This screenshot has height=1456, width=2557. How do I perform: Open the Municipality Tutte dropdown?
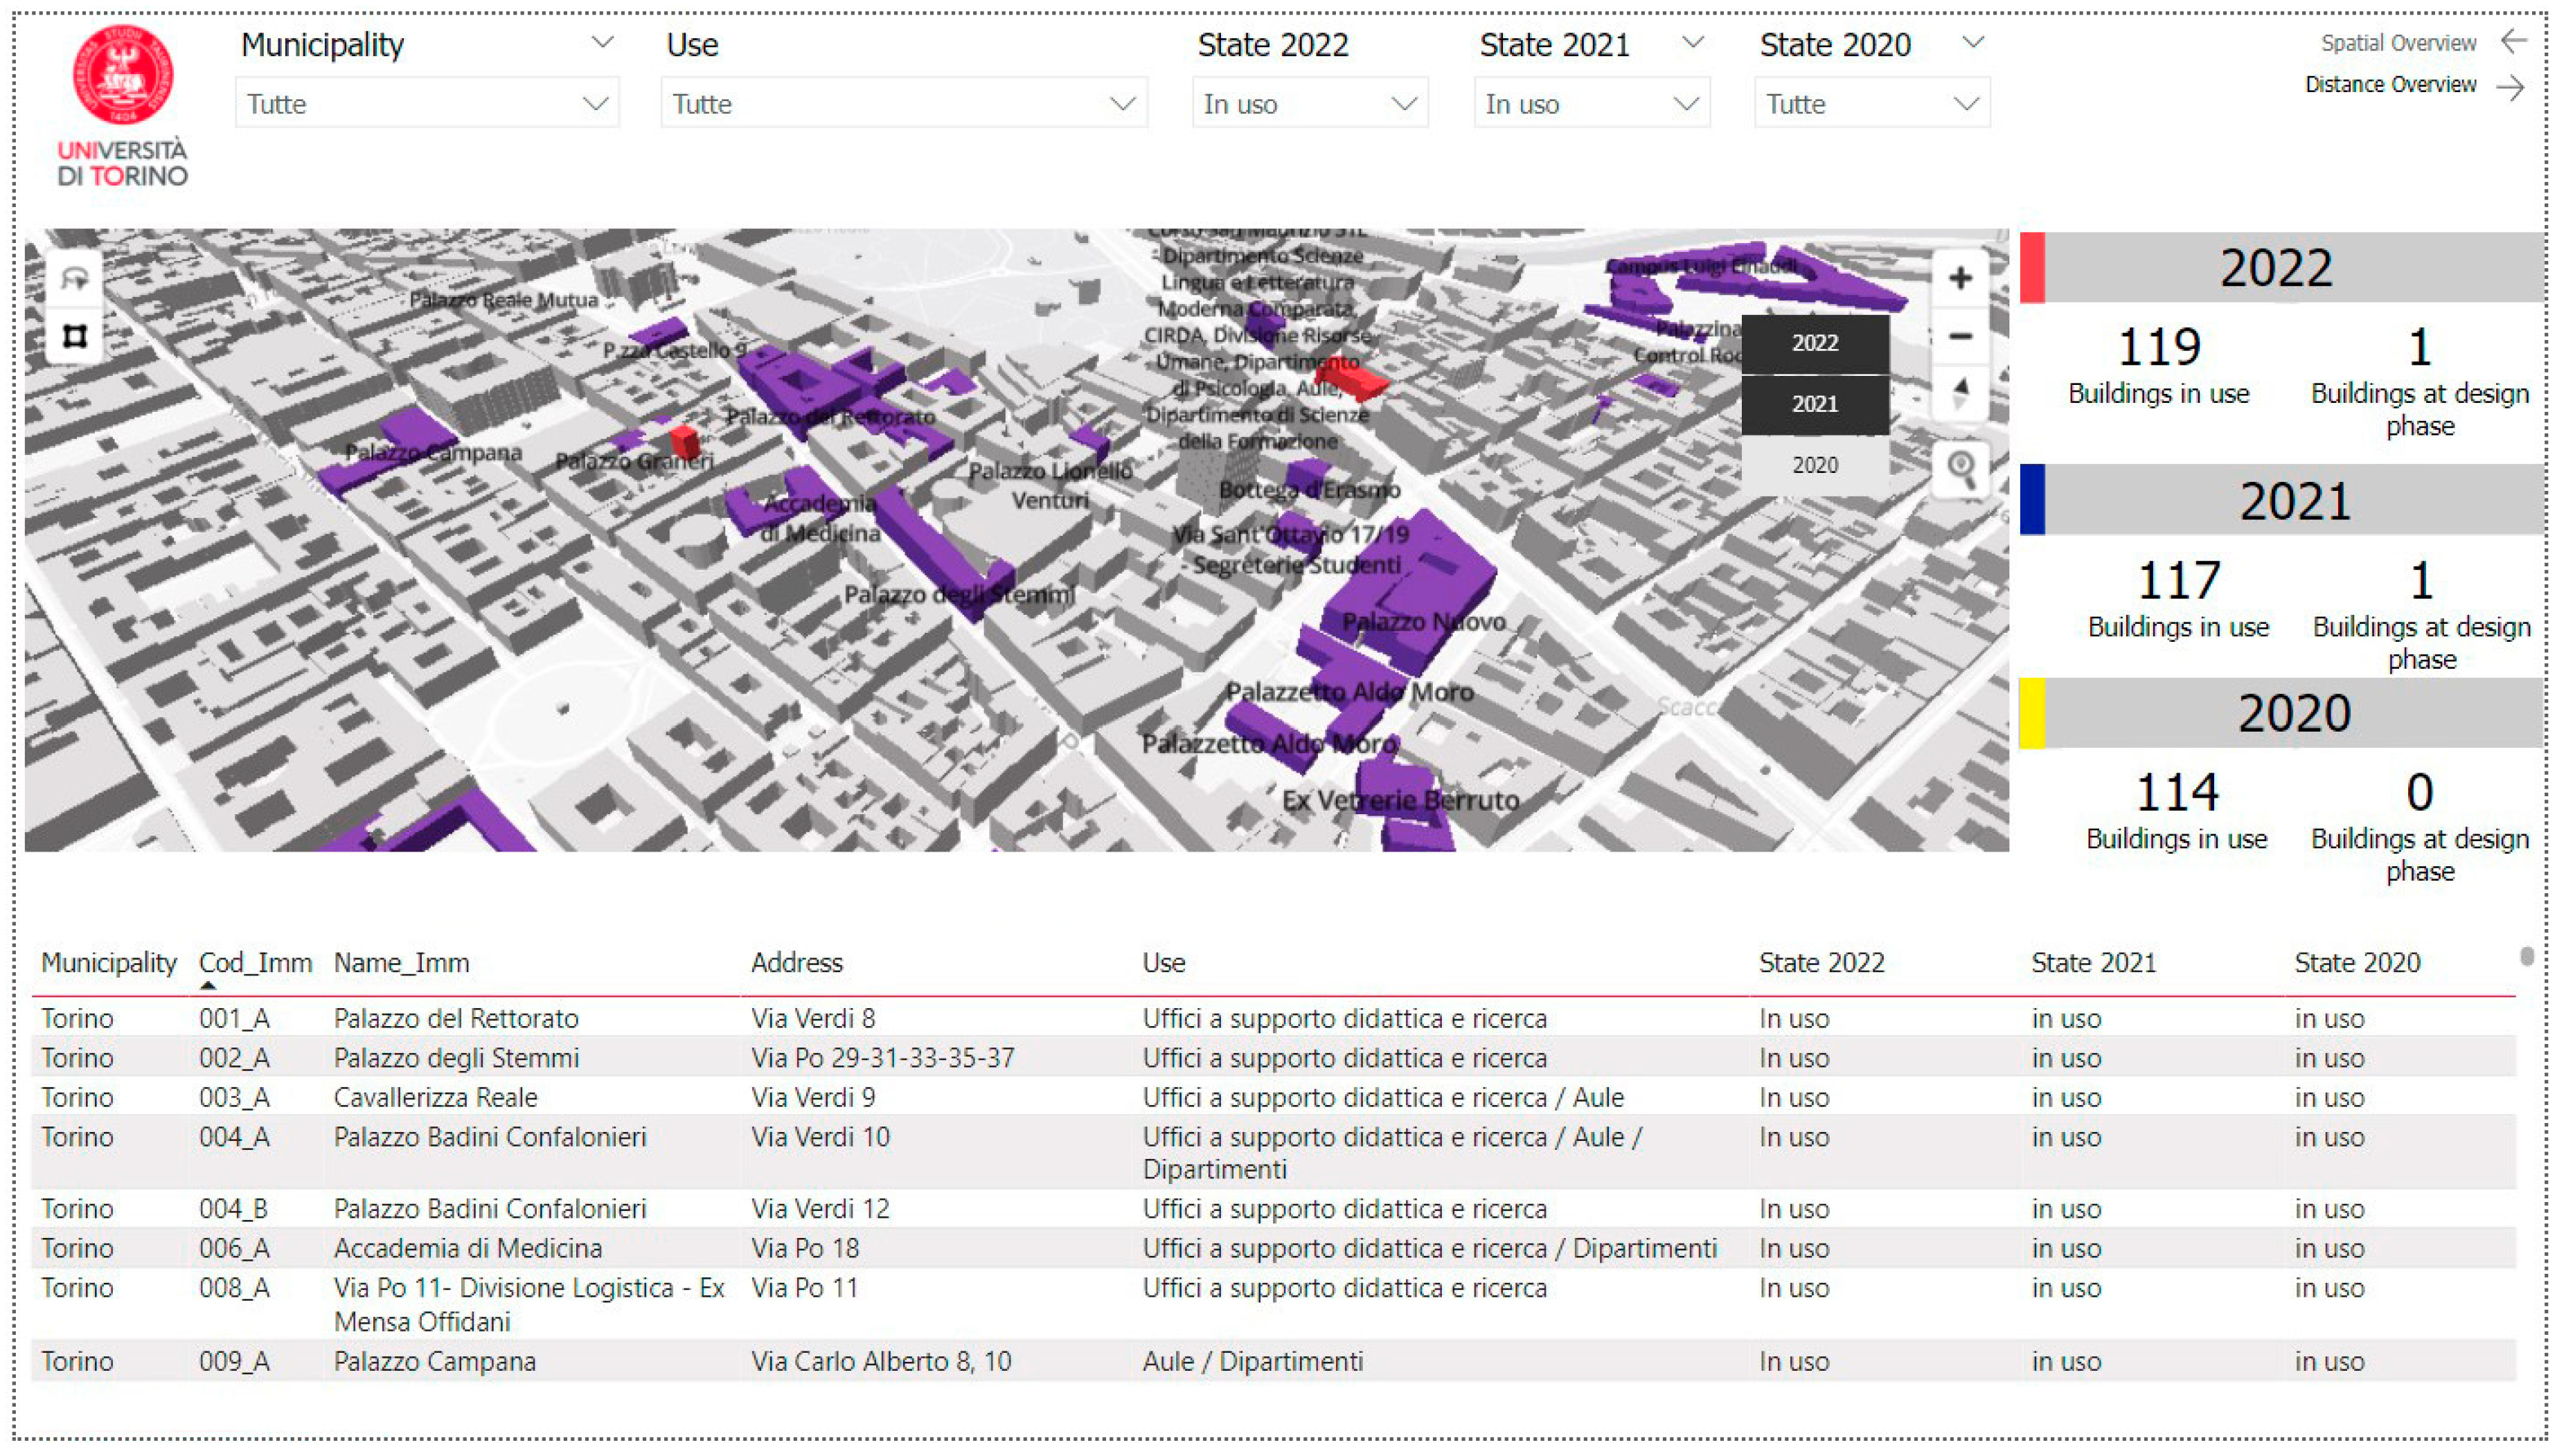pos(427,104)
